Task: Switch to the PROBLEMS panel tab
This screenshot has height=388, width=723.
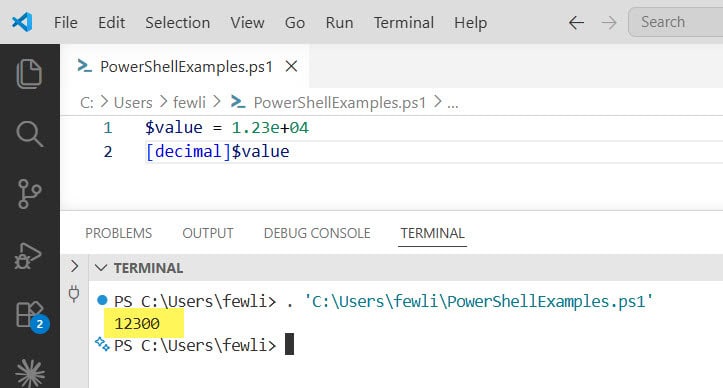Action: tap(119, 233)
